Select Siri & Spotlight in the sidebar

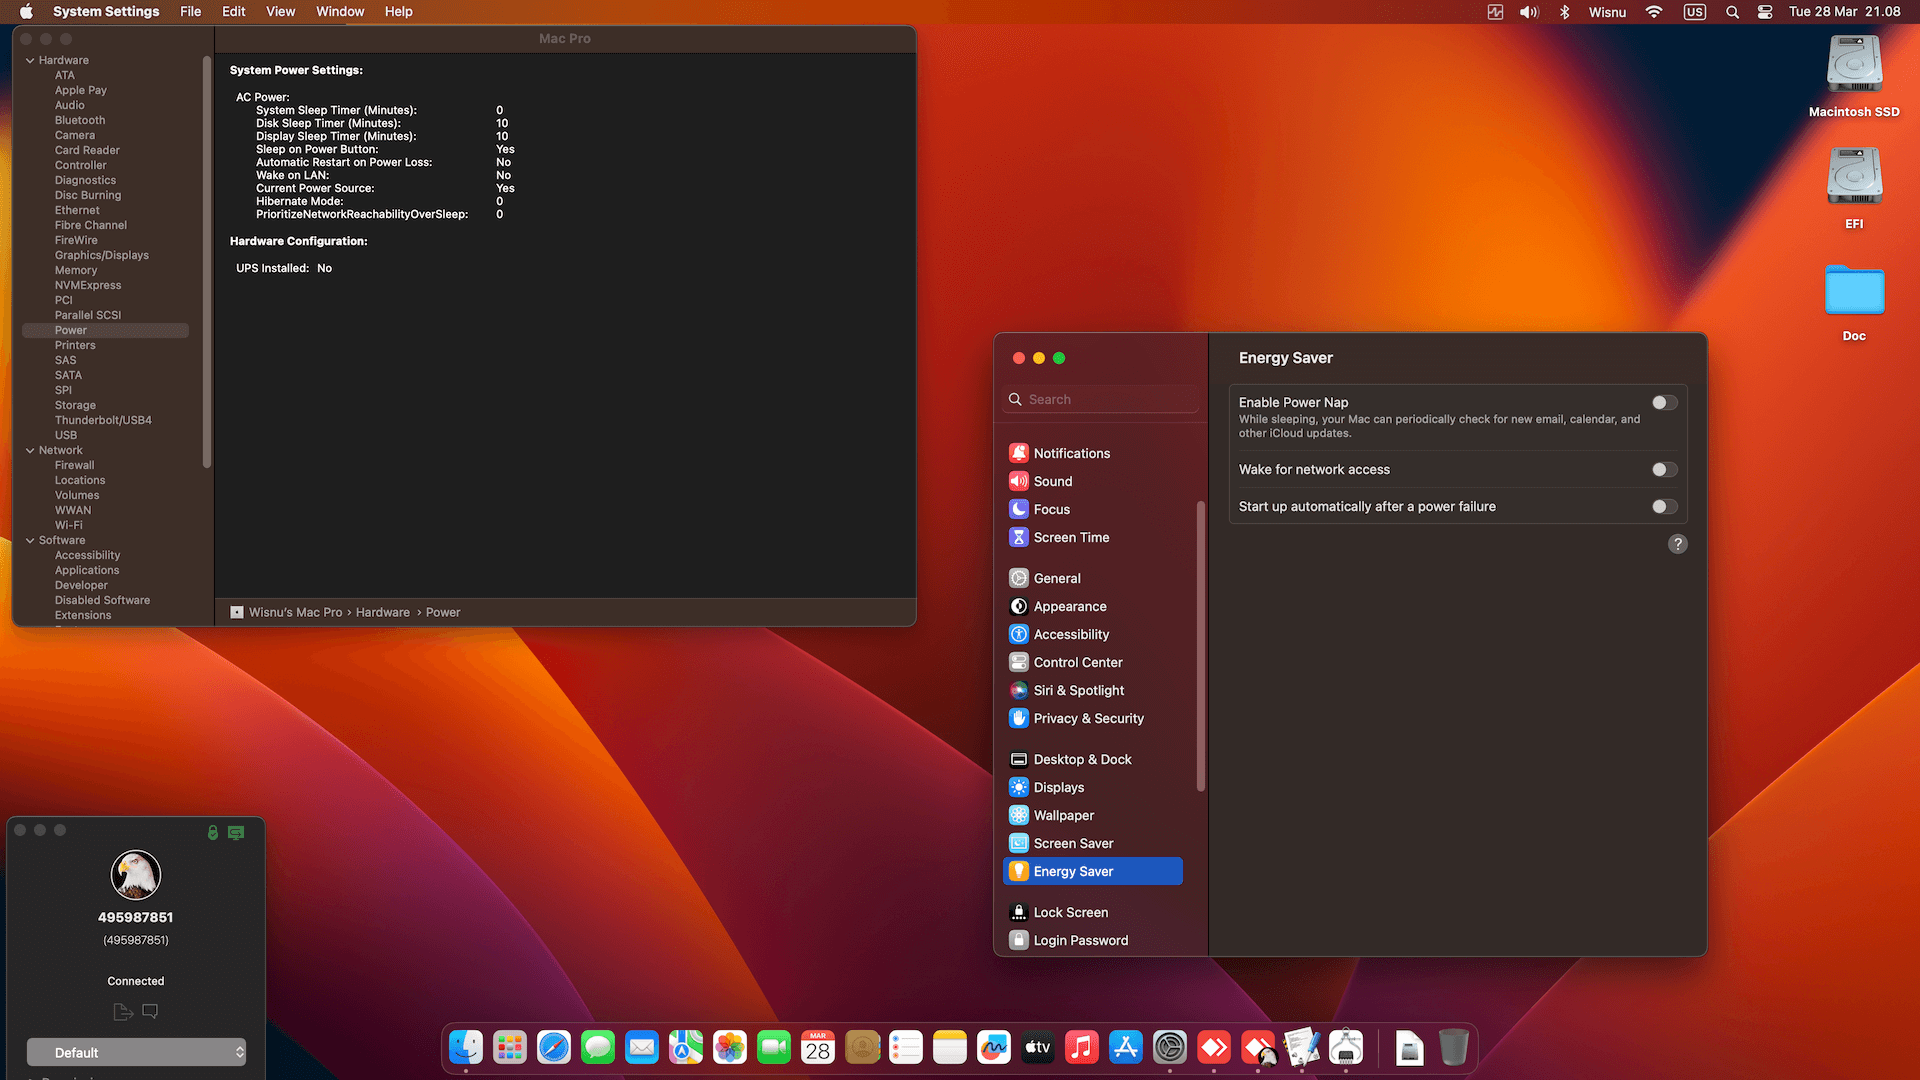click(1078, 690)
